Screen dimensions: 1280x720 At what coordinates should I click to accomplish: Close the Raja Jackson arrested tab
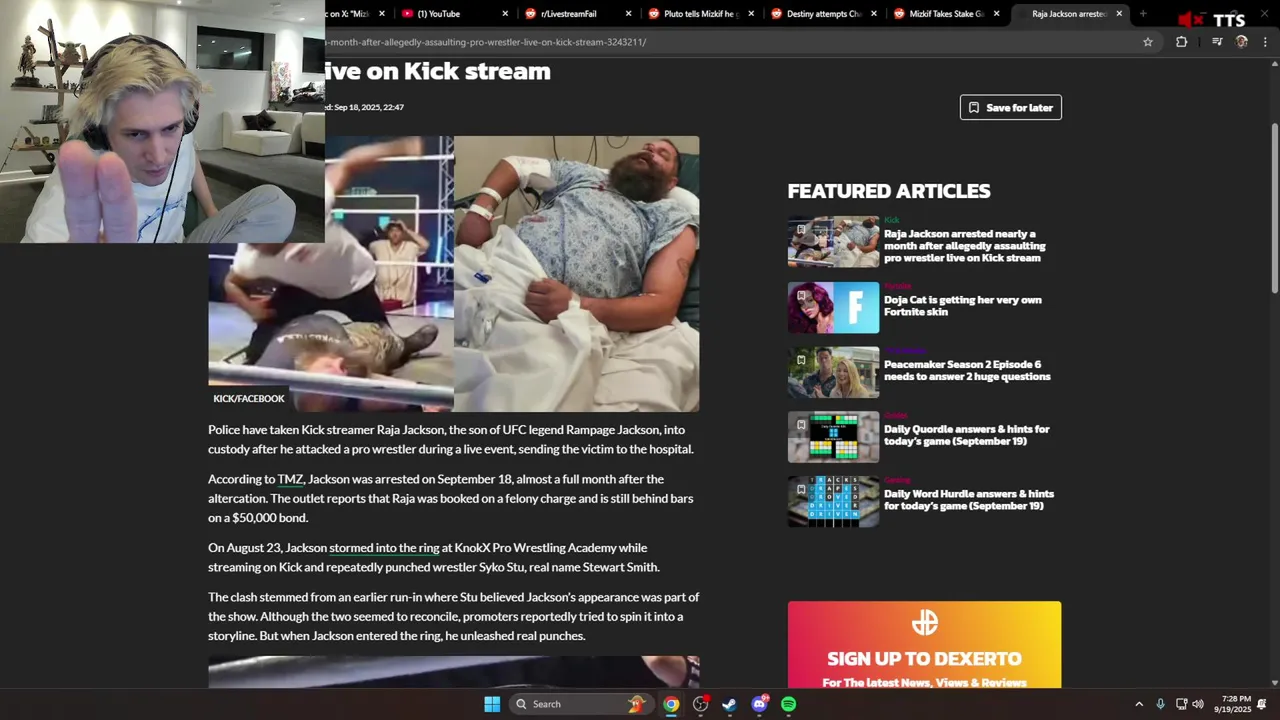click(x=1119, y=14)
